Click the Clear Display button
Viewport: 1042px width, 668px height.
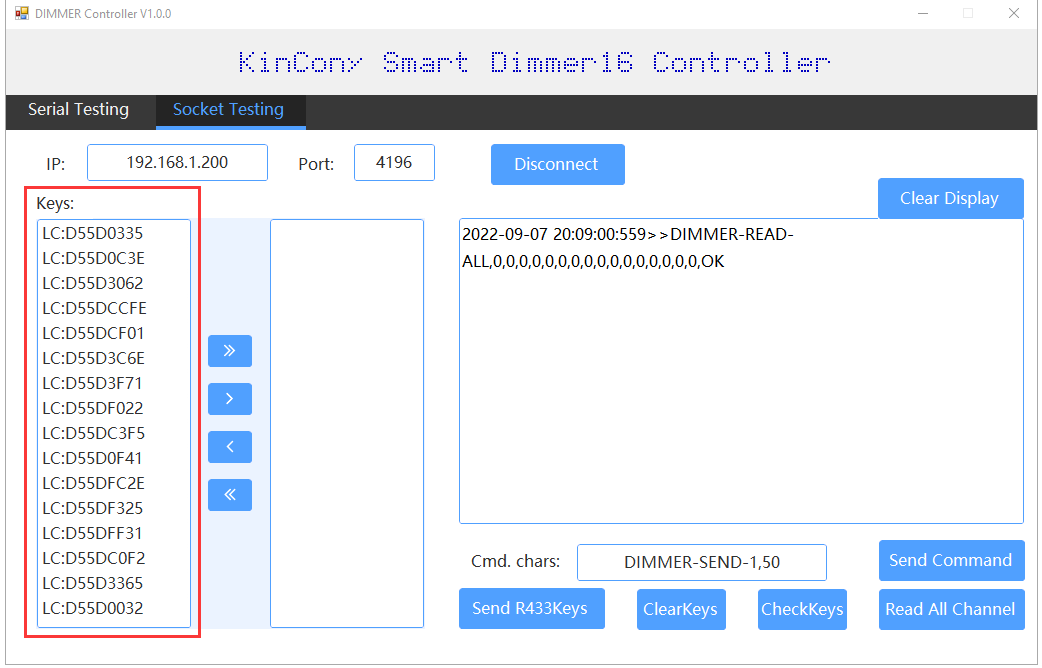click(x=949, y=198)
